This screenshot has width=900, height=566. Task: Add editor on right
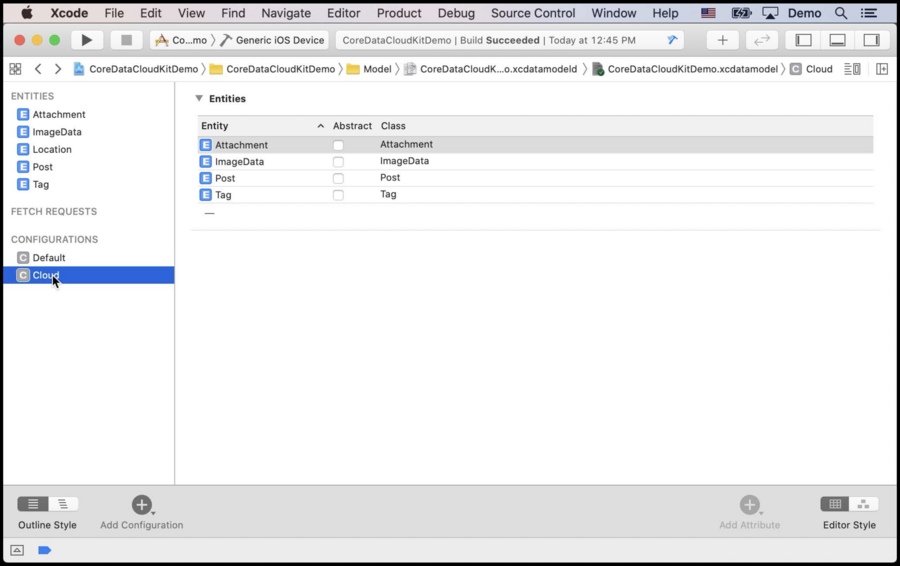(x=882, y=69)
